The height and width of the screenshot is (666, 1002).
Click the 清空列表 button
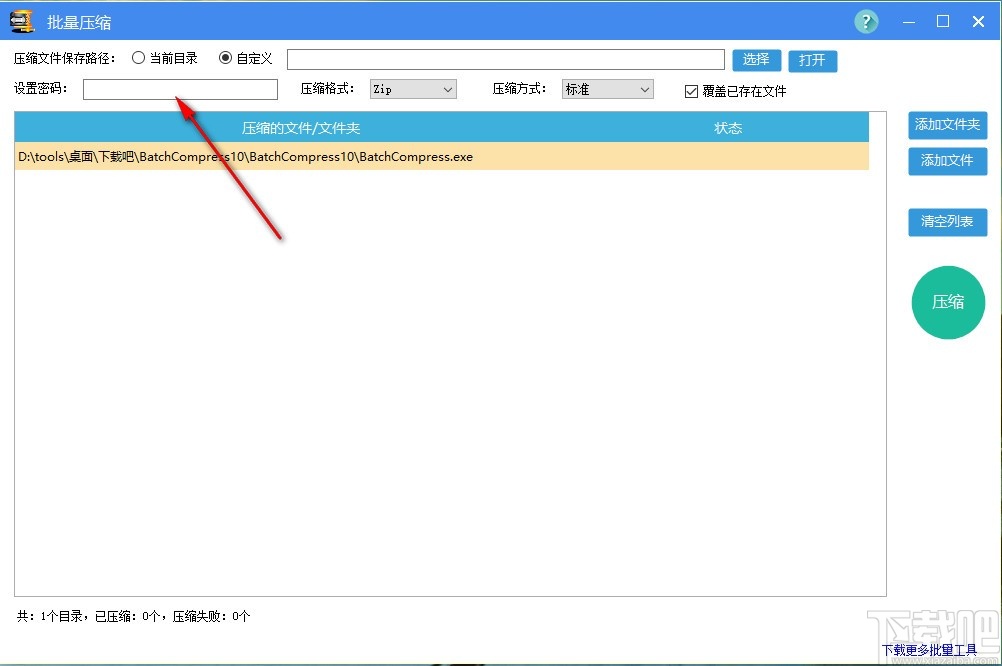pos(947,222)
